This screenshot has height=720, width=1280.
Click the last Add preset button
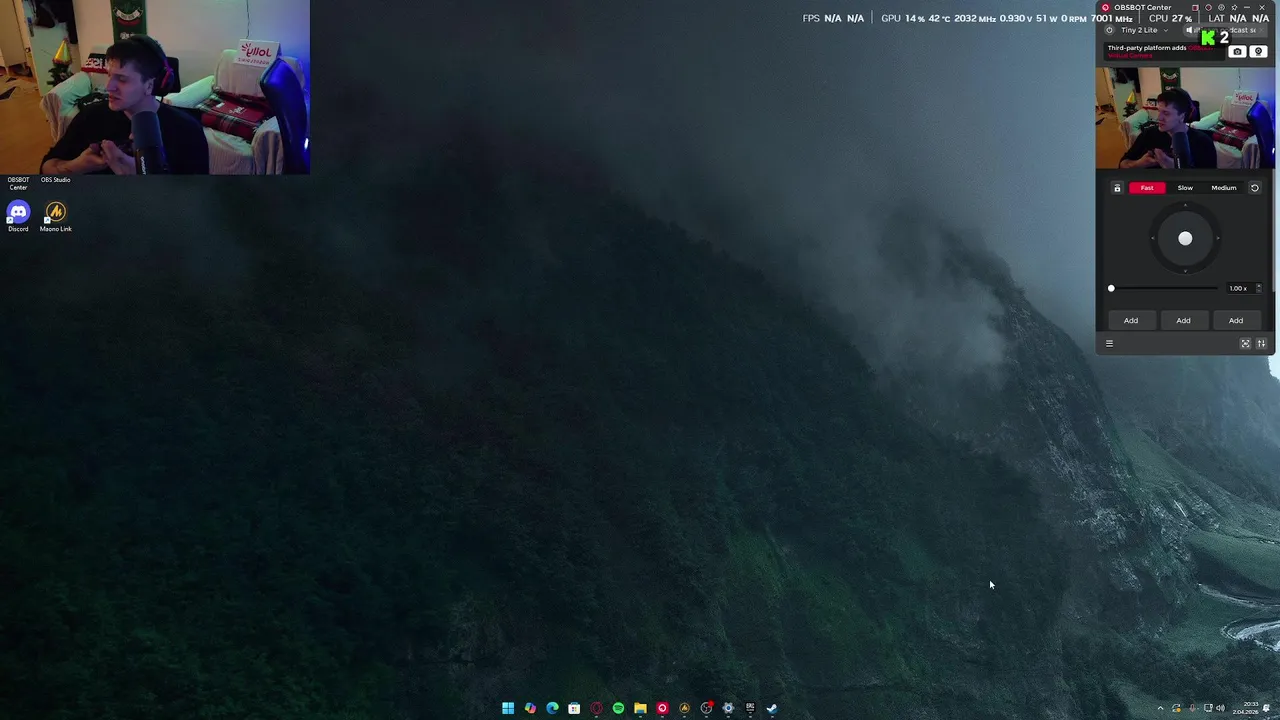click(x=1236, y=320)
